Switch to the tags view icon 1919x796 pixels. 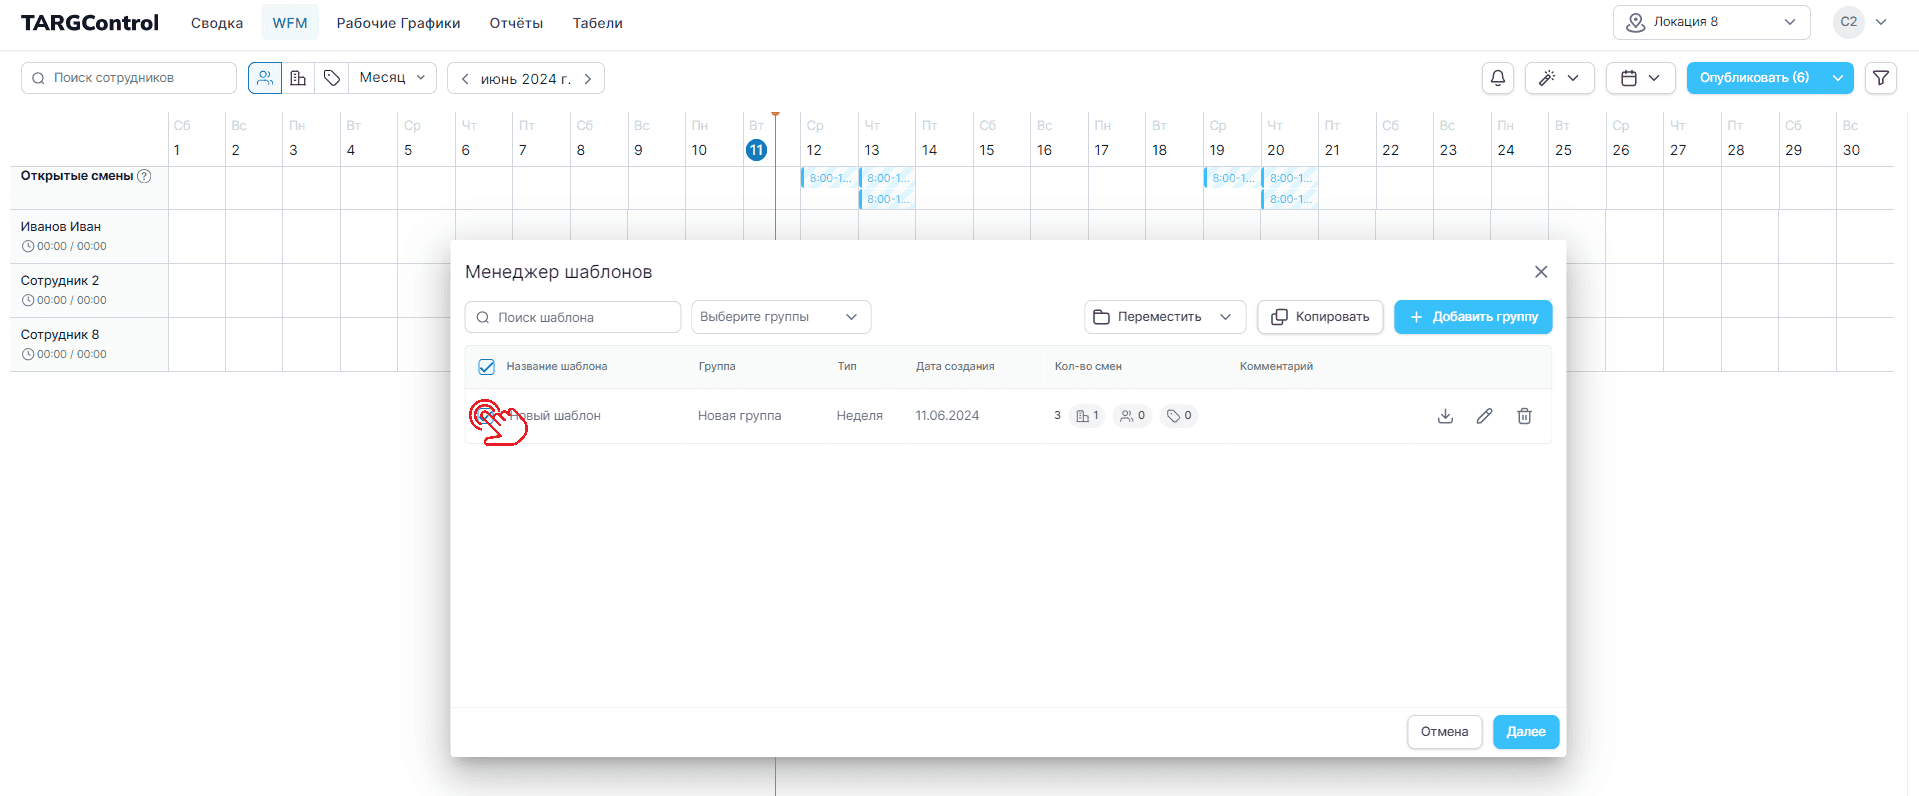332,78
